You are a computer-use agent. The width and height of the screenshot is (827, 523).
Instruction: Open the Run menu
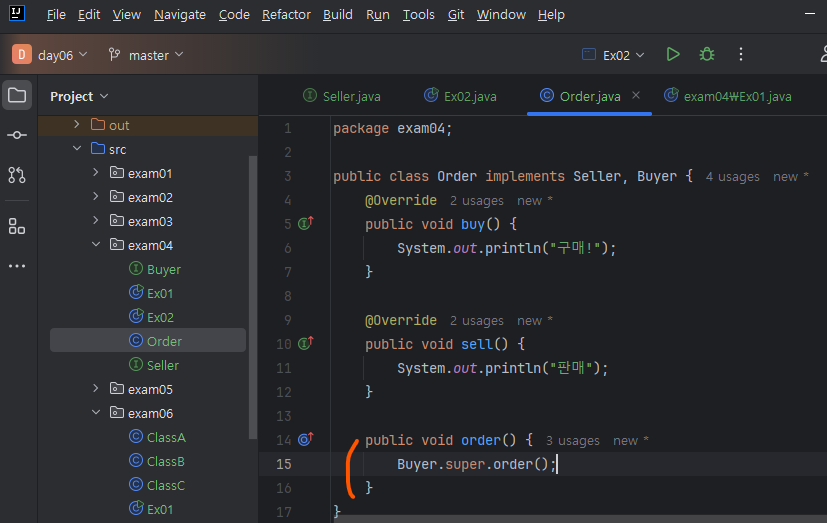pyautogui.click(x=378, y=15)
